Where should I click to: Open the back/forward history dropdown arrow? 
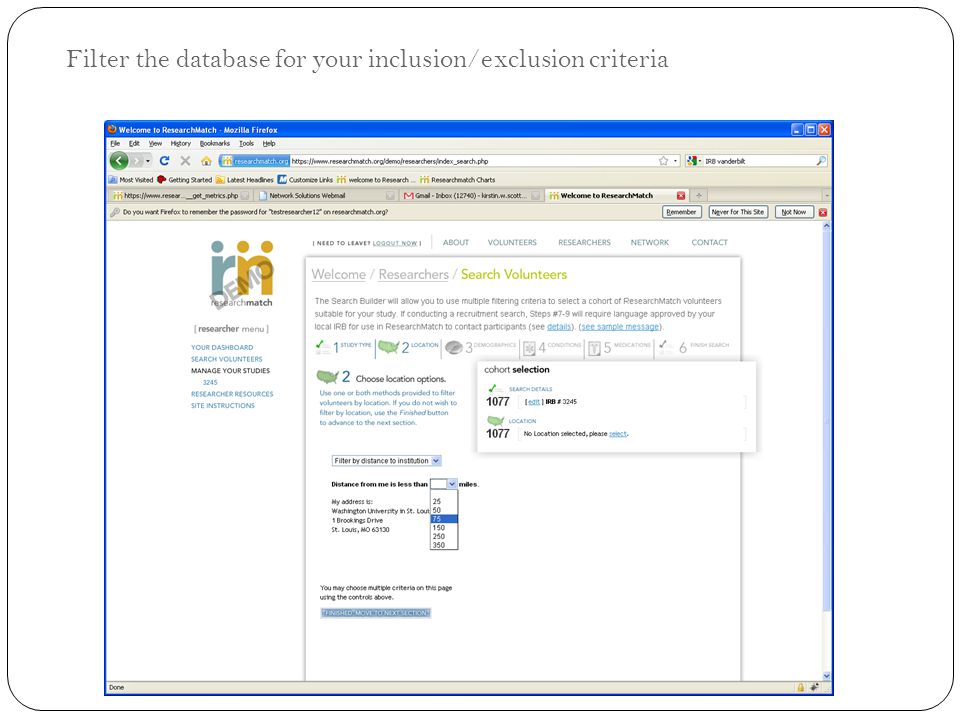[x=148, y=161]
